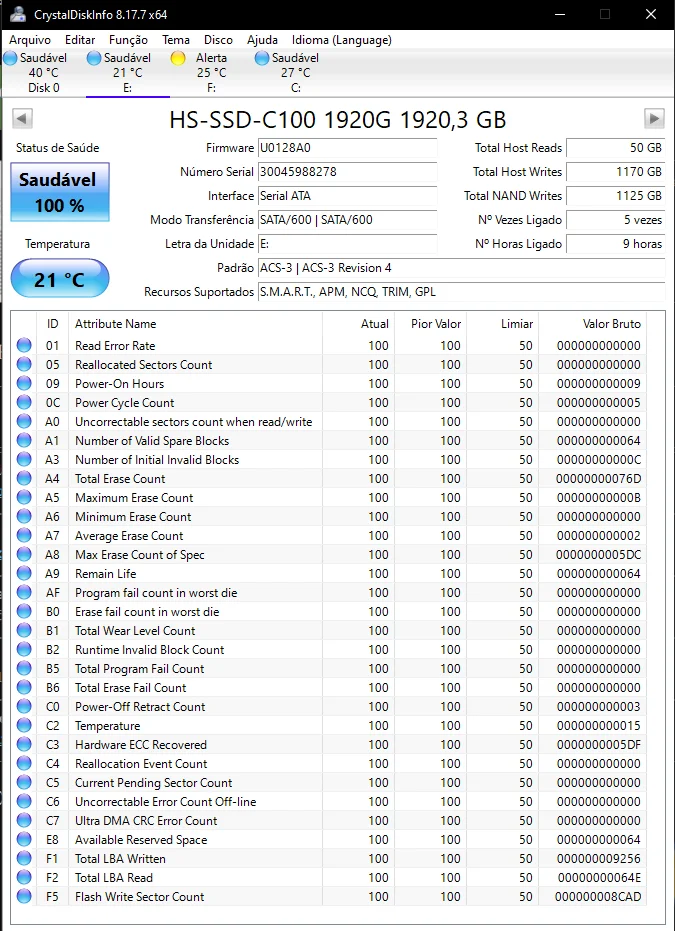Select the Max Erase Count of Spec row

point(329,555)
